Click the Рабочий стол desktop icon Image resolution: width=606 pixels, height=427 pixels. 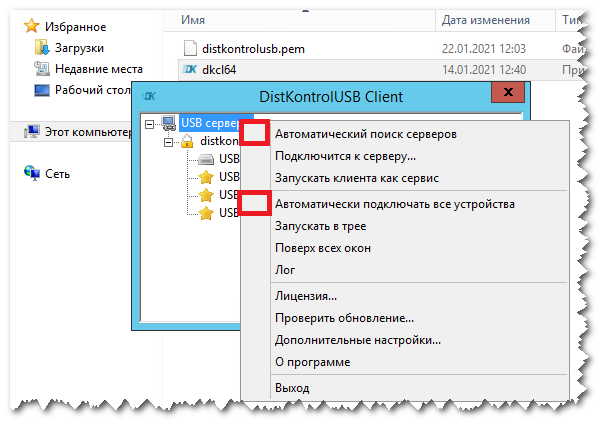(42, 90)
